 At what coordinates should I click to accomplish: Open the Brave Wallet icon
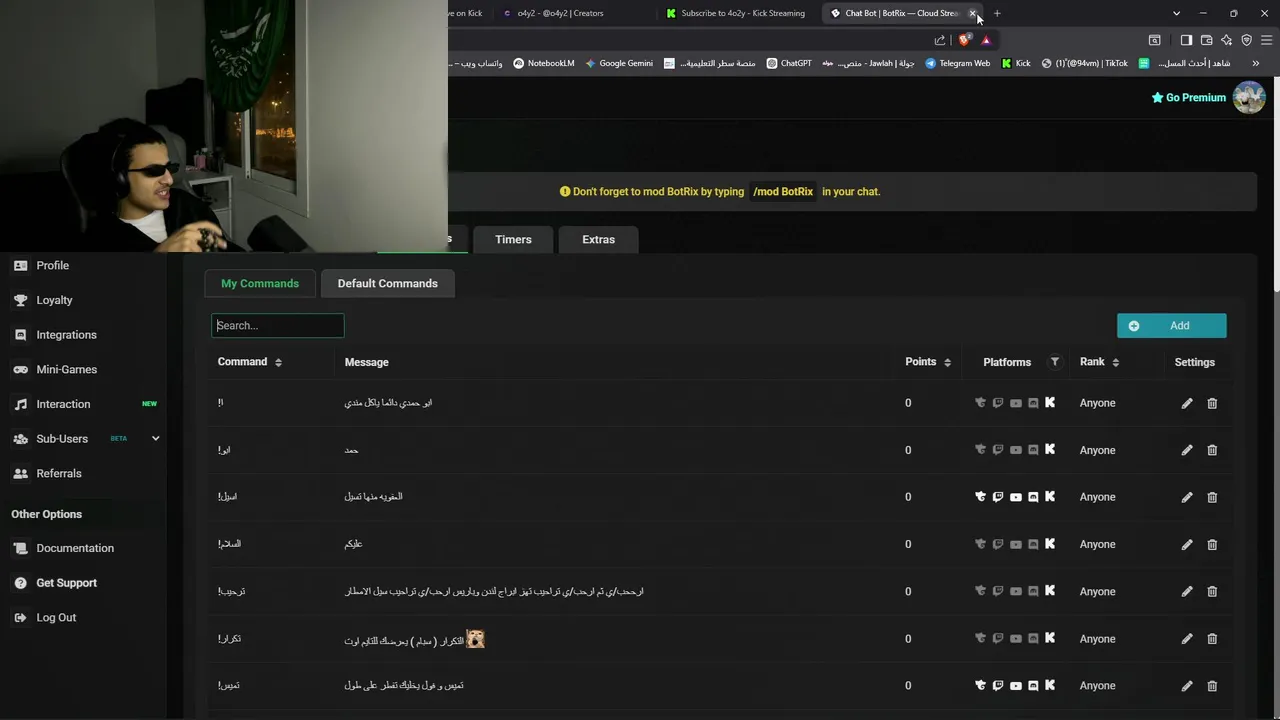coord(1207,40)
